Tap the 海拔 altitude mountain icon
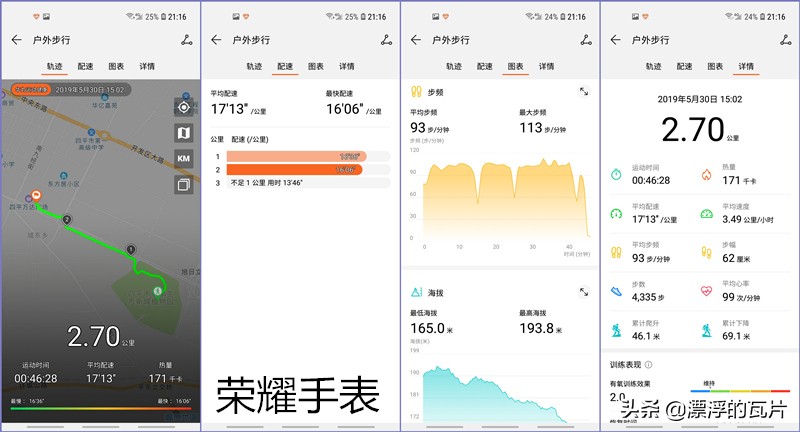800x432 pixels. click(416, 292)
